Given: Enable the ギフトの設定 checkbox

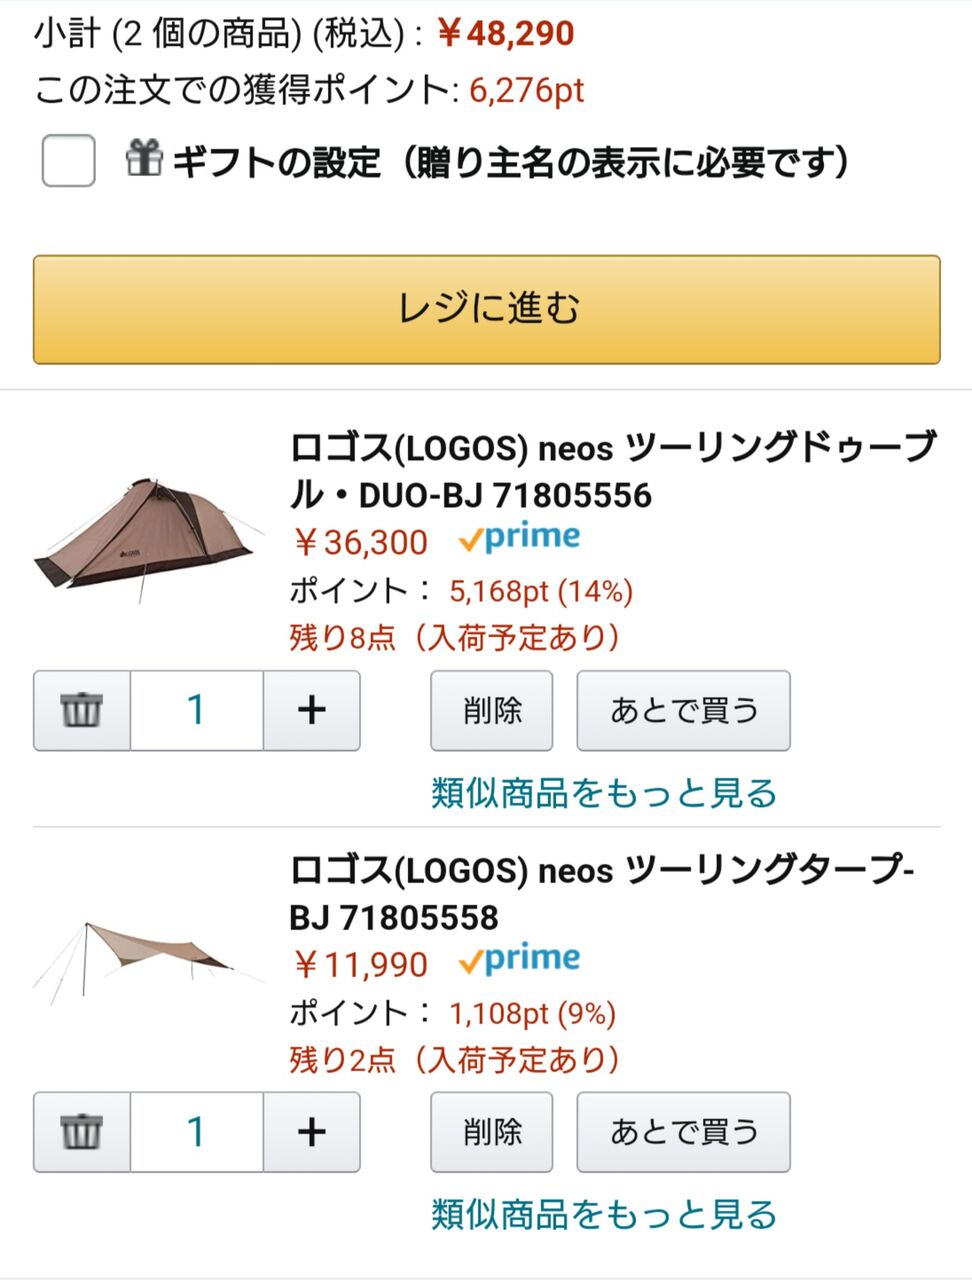Looking at the screenshot, I should click(68, 160).
